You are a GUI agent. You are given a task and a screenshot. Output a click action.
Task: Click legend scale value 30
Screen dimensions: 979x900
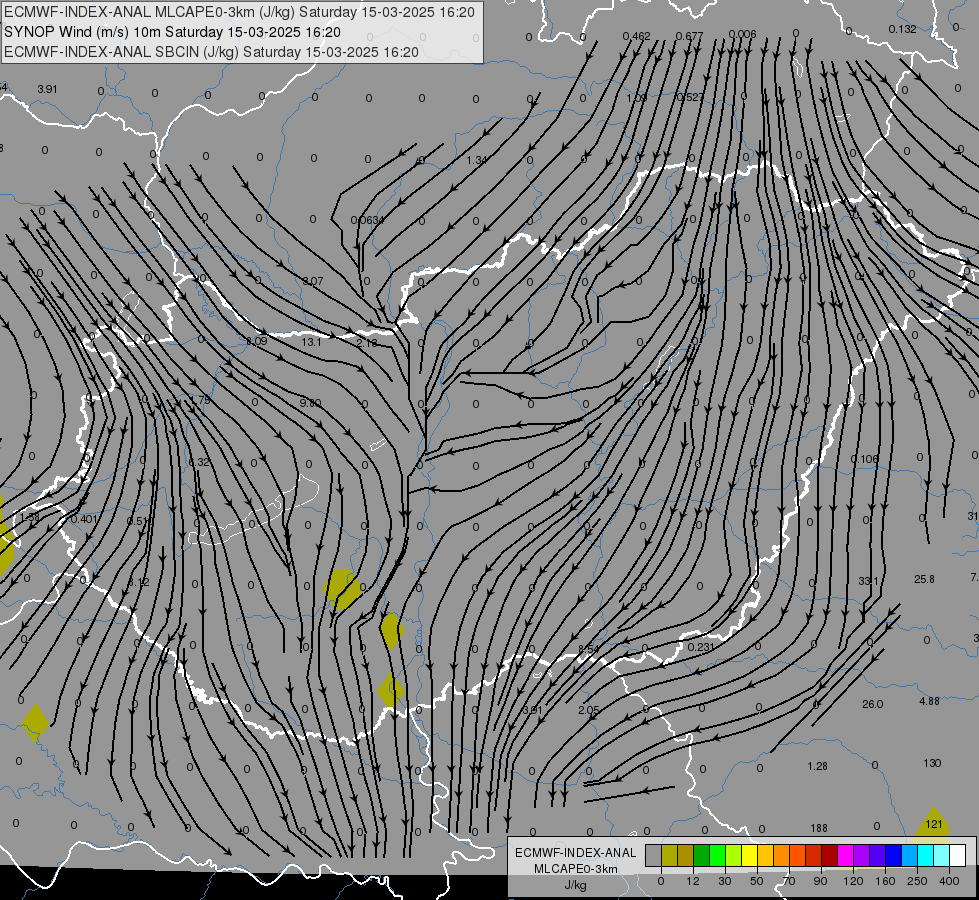click(x=725, y=881)
